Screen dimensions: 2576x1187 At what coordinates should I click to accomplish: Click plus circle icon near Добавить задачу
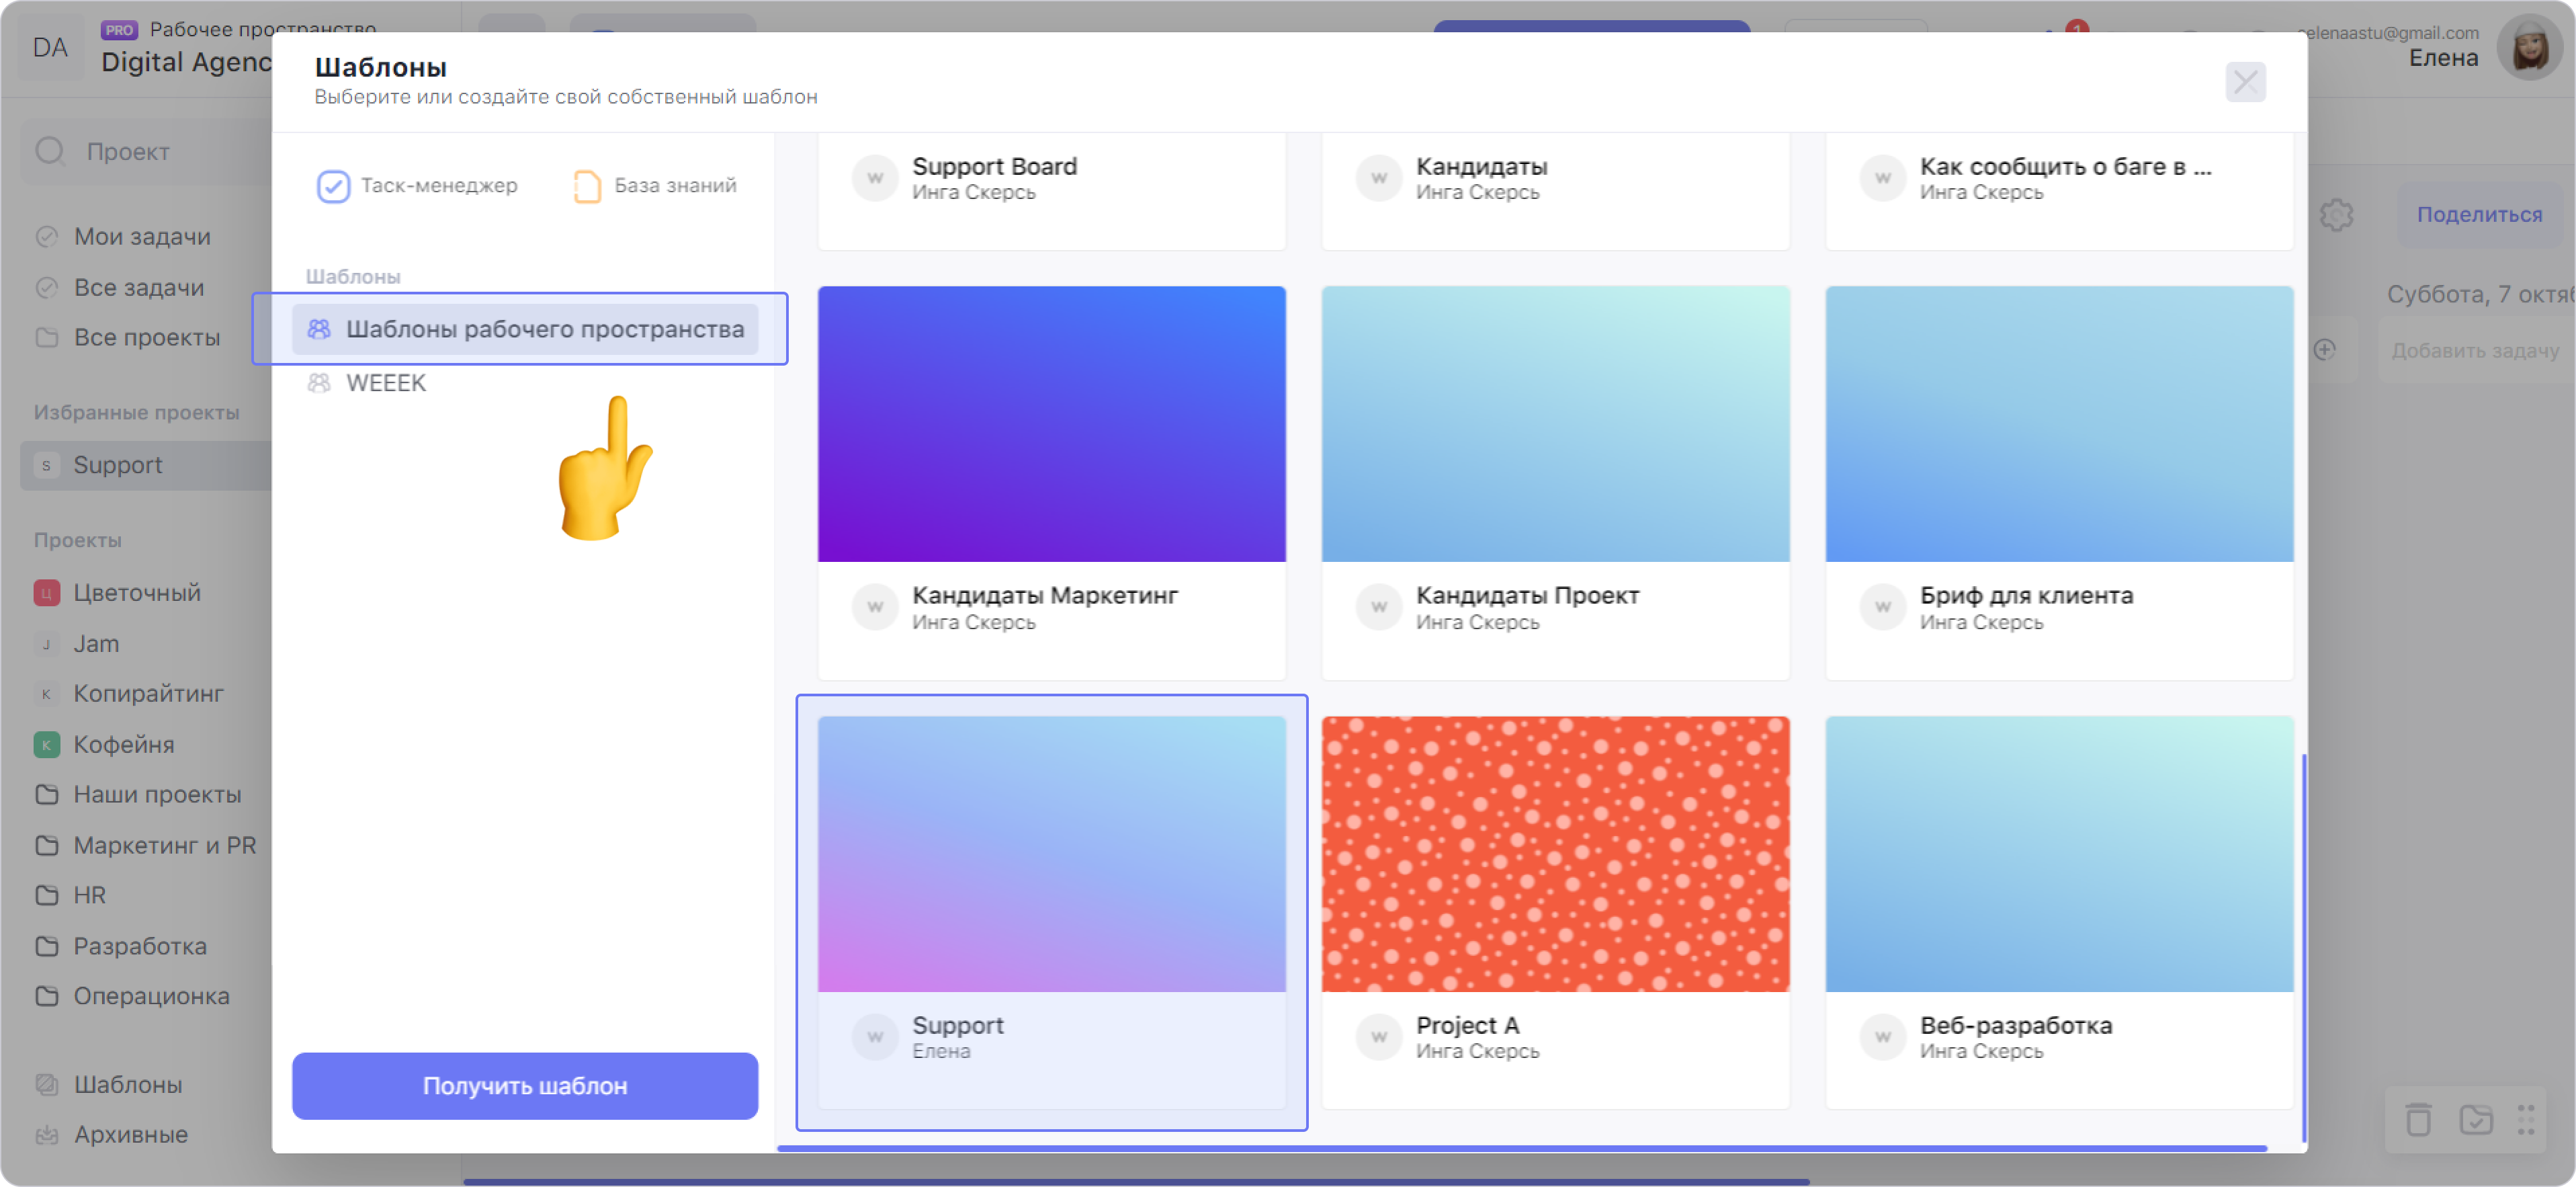point(2324,350)
